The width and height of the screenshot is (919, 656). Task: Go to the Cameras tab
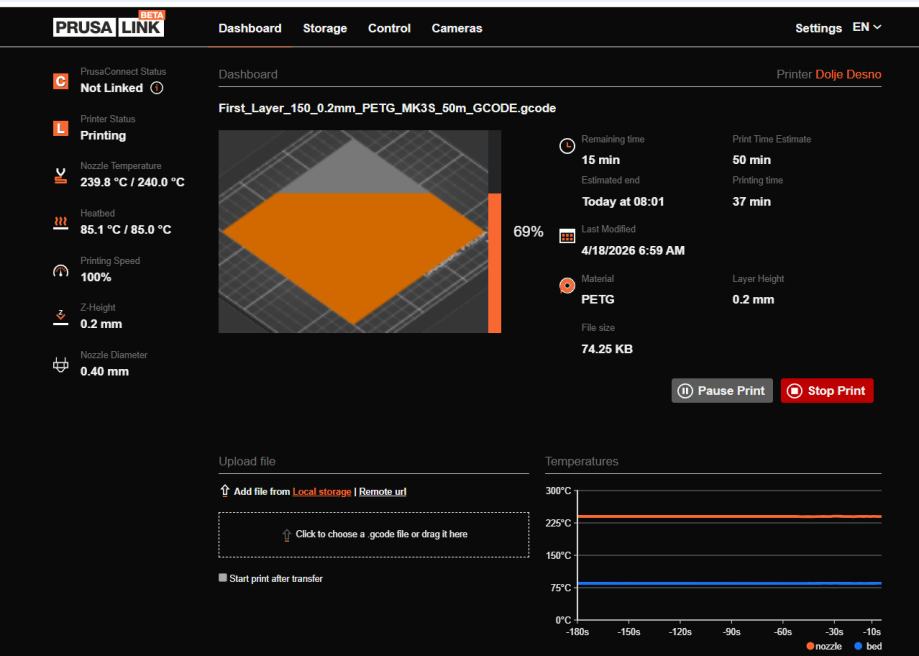click(x=456, y=28)
